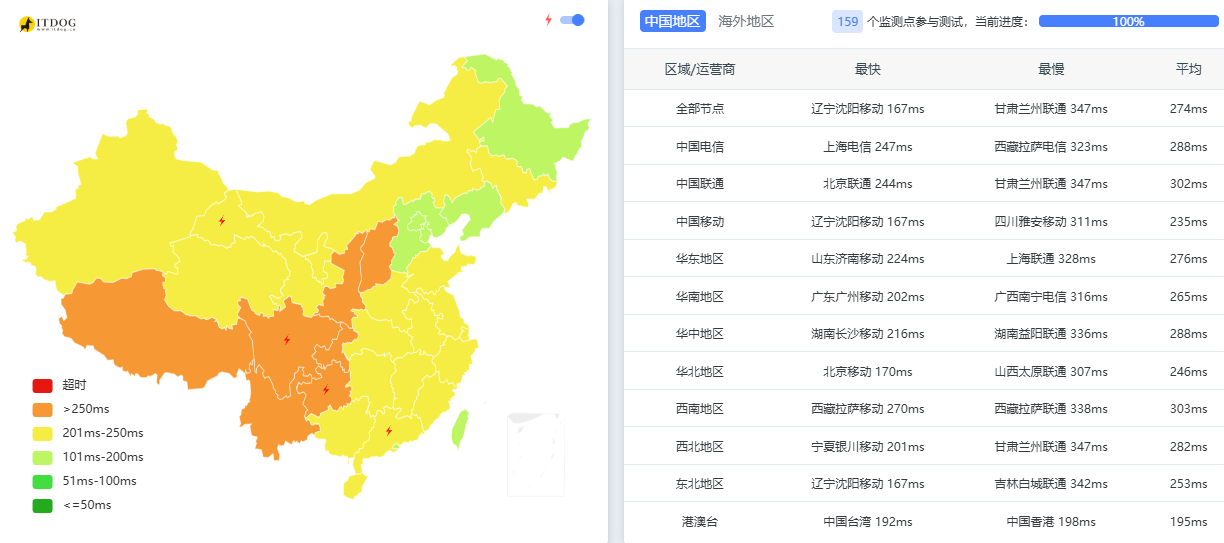The width and height of the screenshot is (1224, 543).
Task: Click Hainan island on the map
Action: point(354,485)
